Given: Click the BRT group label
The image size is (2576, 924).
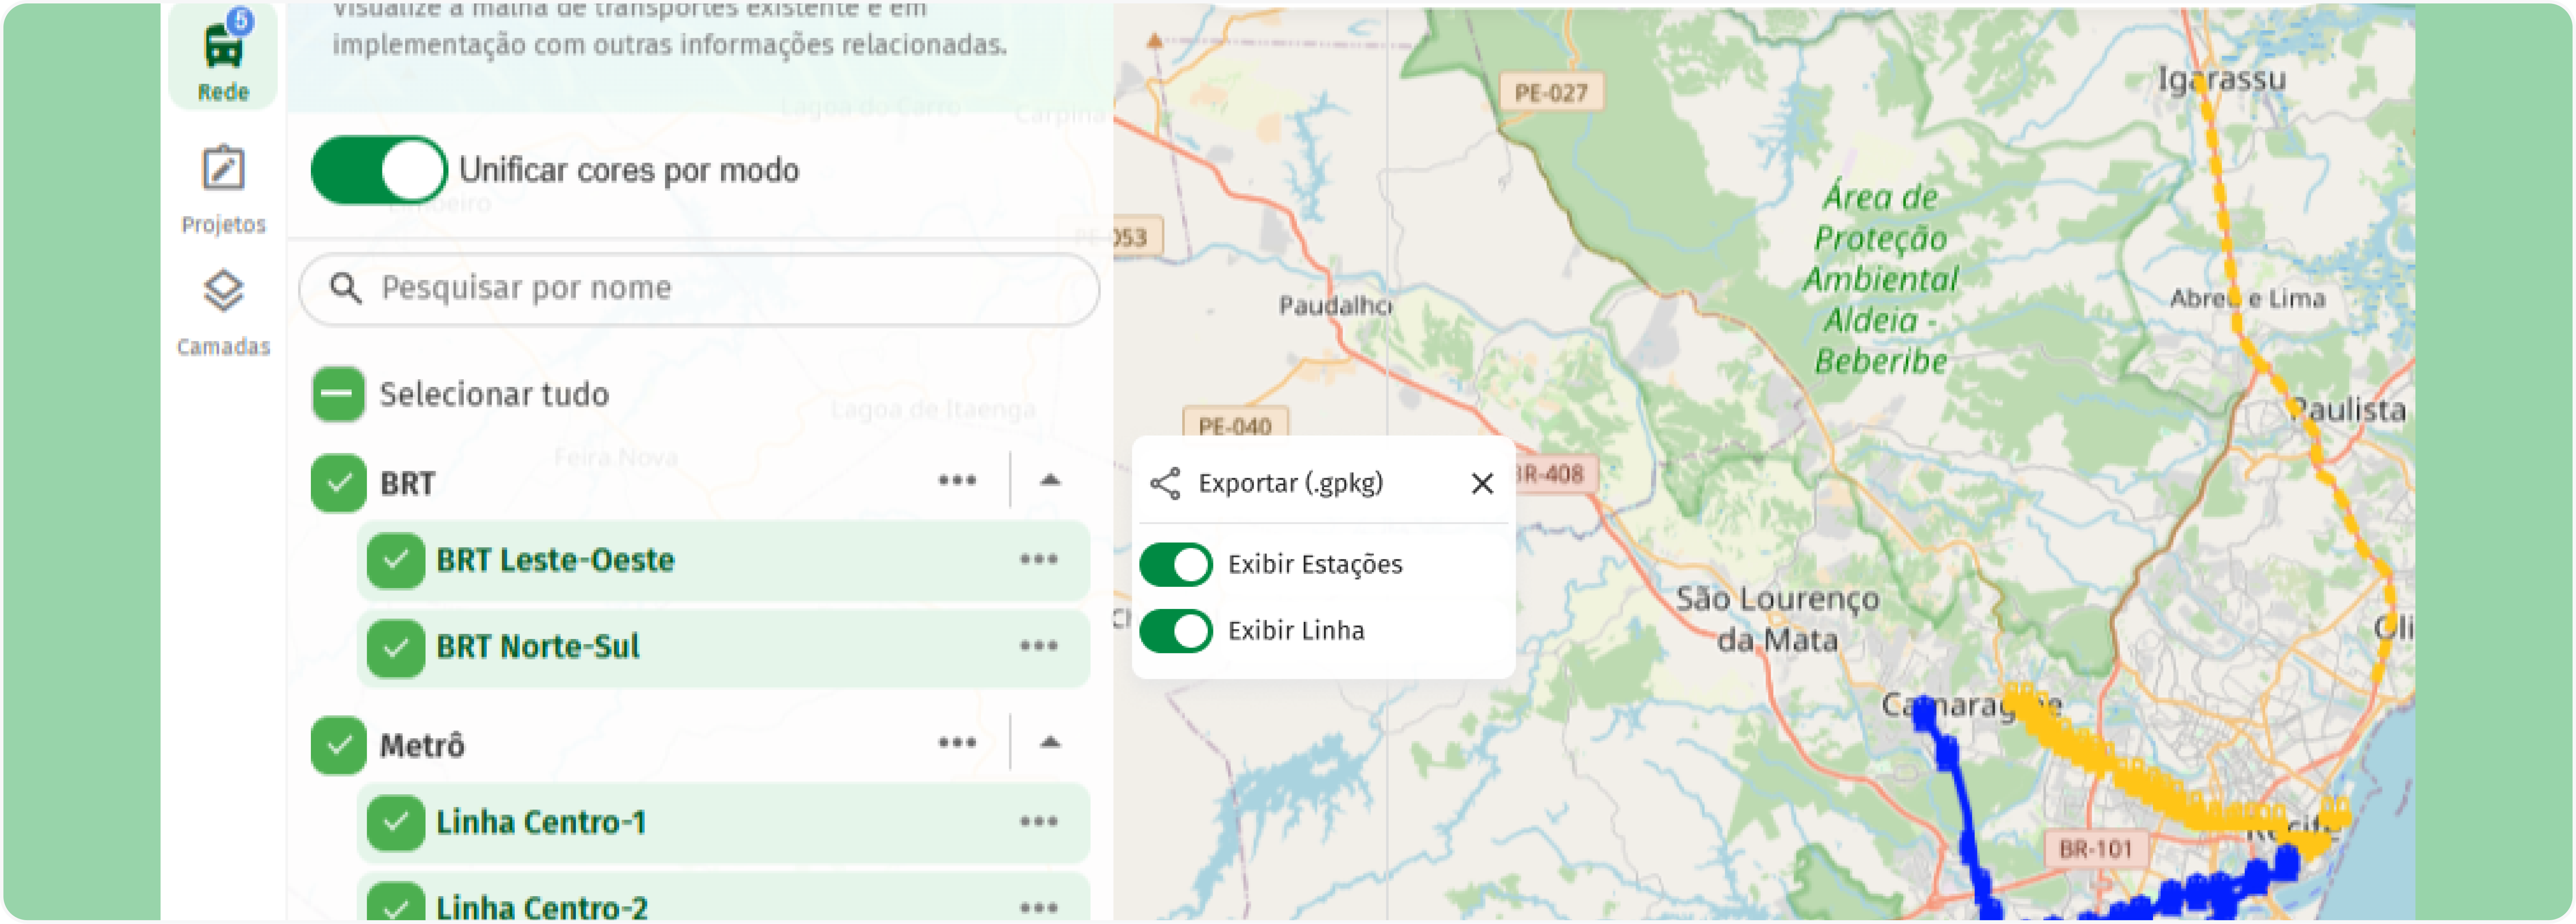Looking at the screenshot, I should coord(407,484).
